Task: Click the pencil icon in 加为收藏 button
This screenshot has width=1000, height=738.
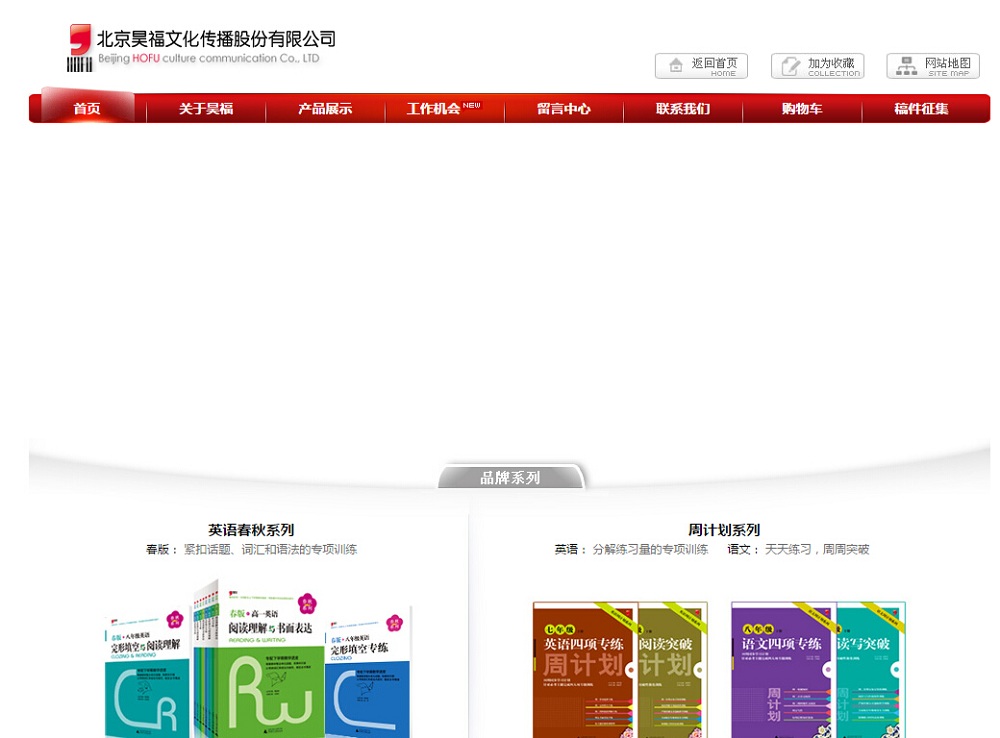Action: coord(791,66)
